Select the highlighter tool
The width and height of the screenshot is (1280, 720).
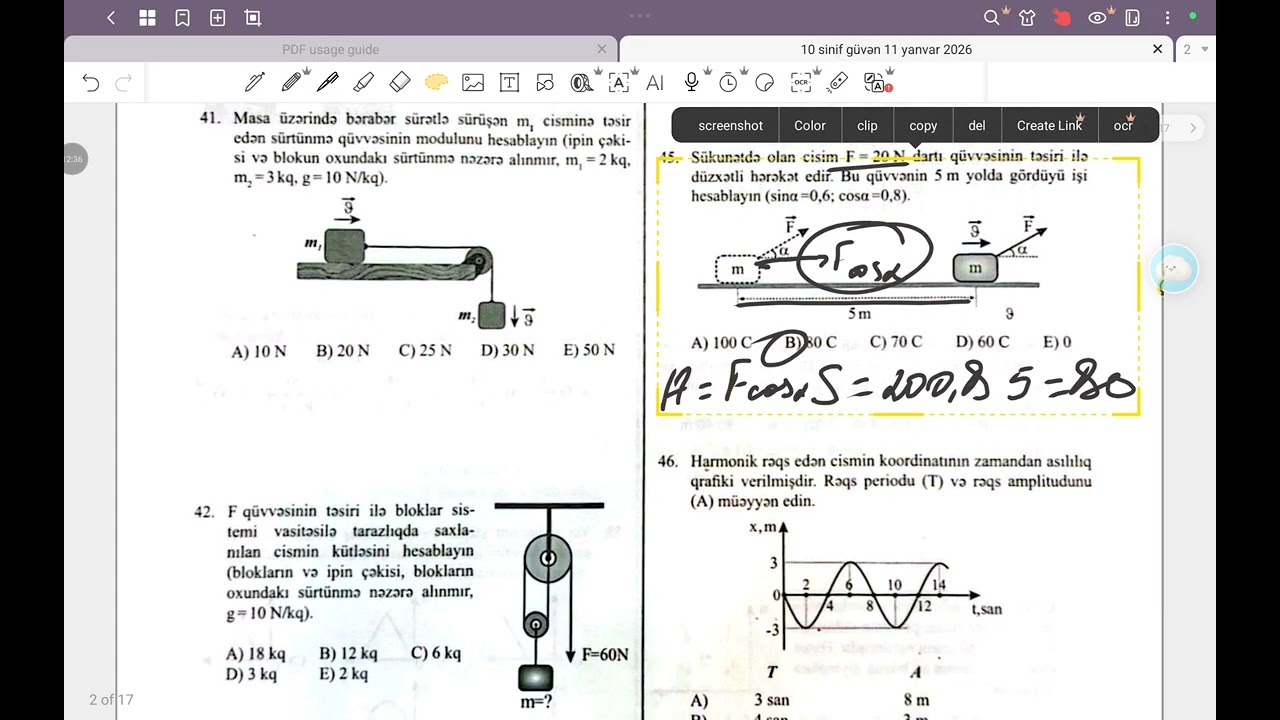363,83
